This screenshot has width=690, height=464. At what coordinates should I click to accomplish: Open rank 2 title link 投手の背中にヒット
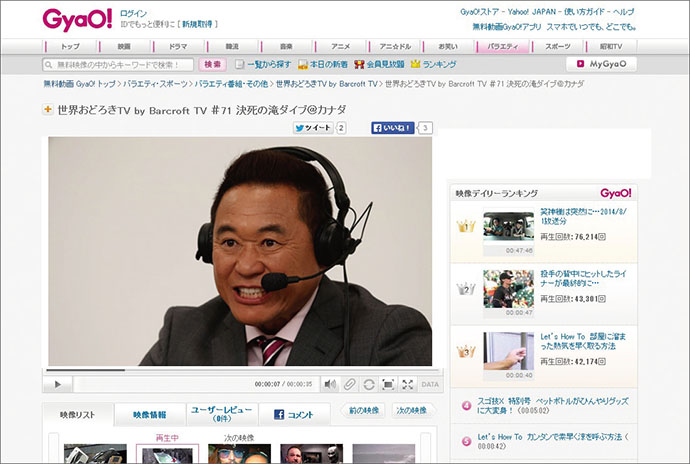tap(583, 278)
